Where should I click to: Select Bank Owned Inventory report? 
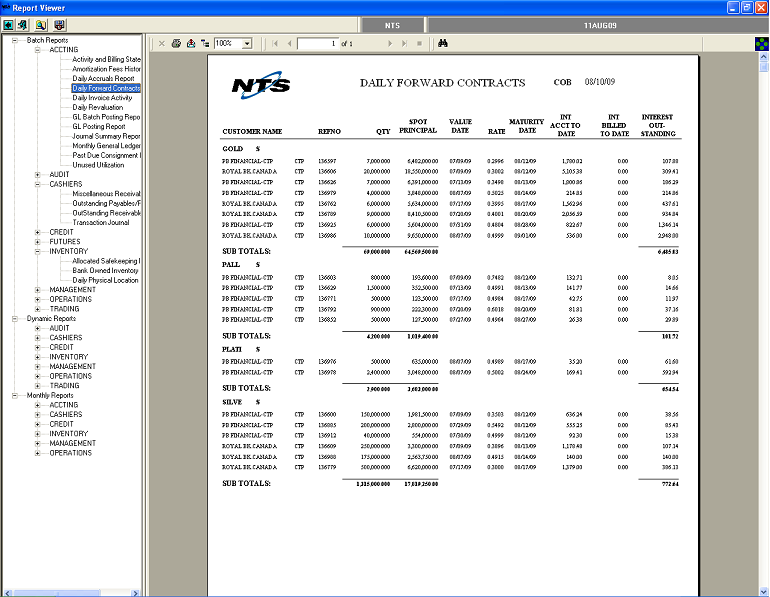[105, 271]
